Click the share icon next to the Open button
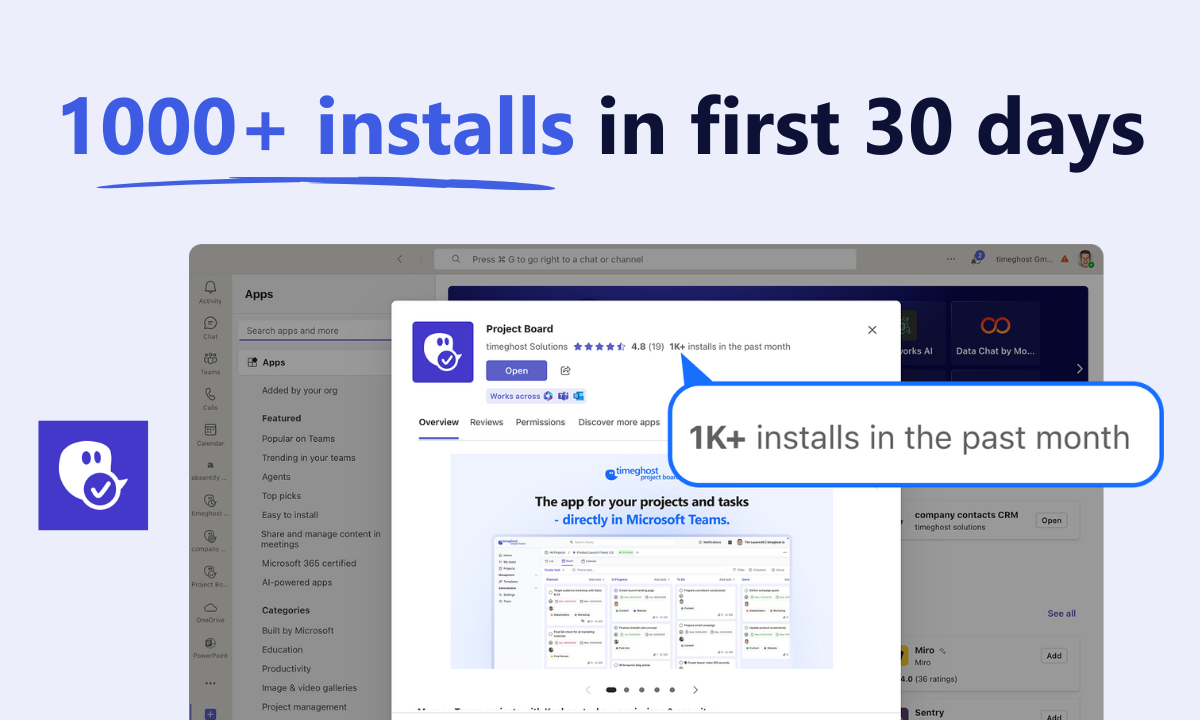The image size is (1200, 720). (565, 370)
